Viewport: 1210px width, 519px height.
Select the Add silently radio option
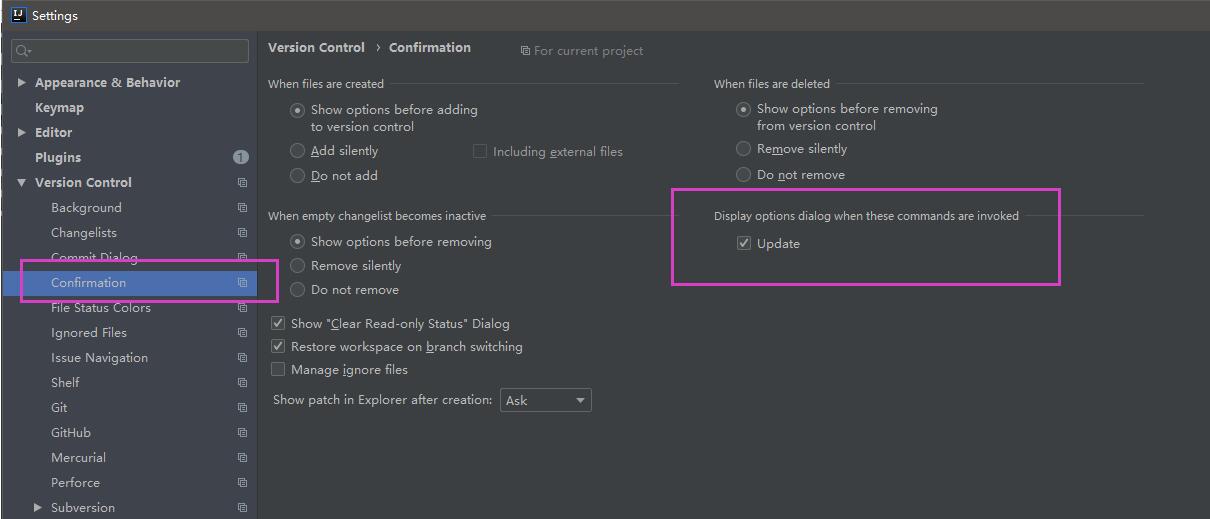click(297, 151)
